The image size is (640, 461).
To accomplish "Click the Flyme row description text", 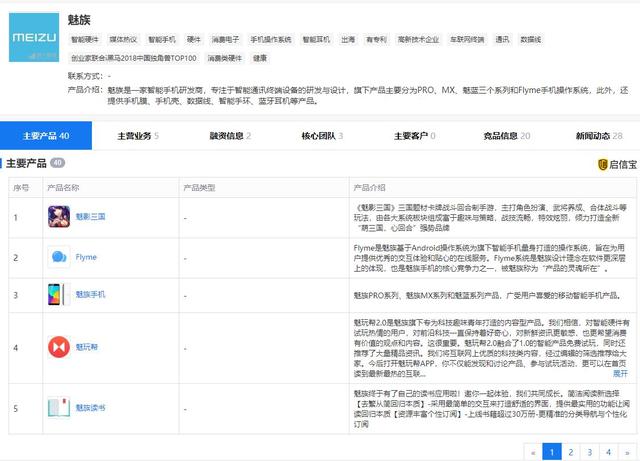I will pyautogui.click(x=490, y=258).
